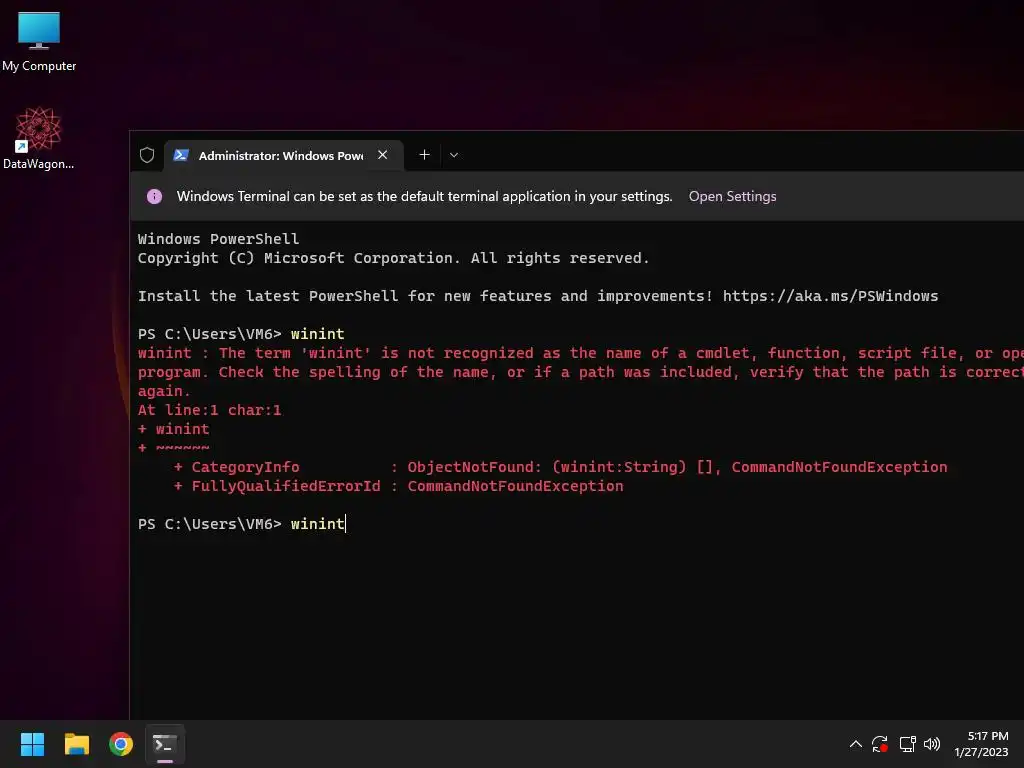Open the clock showing 5:17 PM
Screen dimensions: 1024x768
coord(982,744)
